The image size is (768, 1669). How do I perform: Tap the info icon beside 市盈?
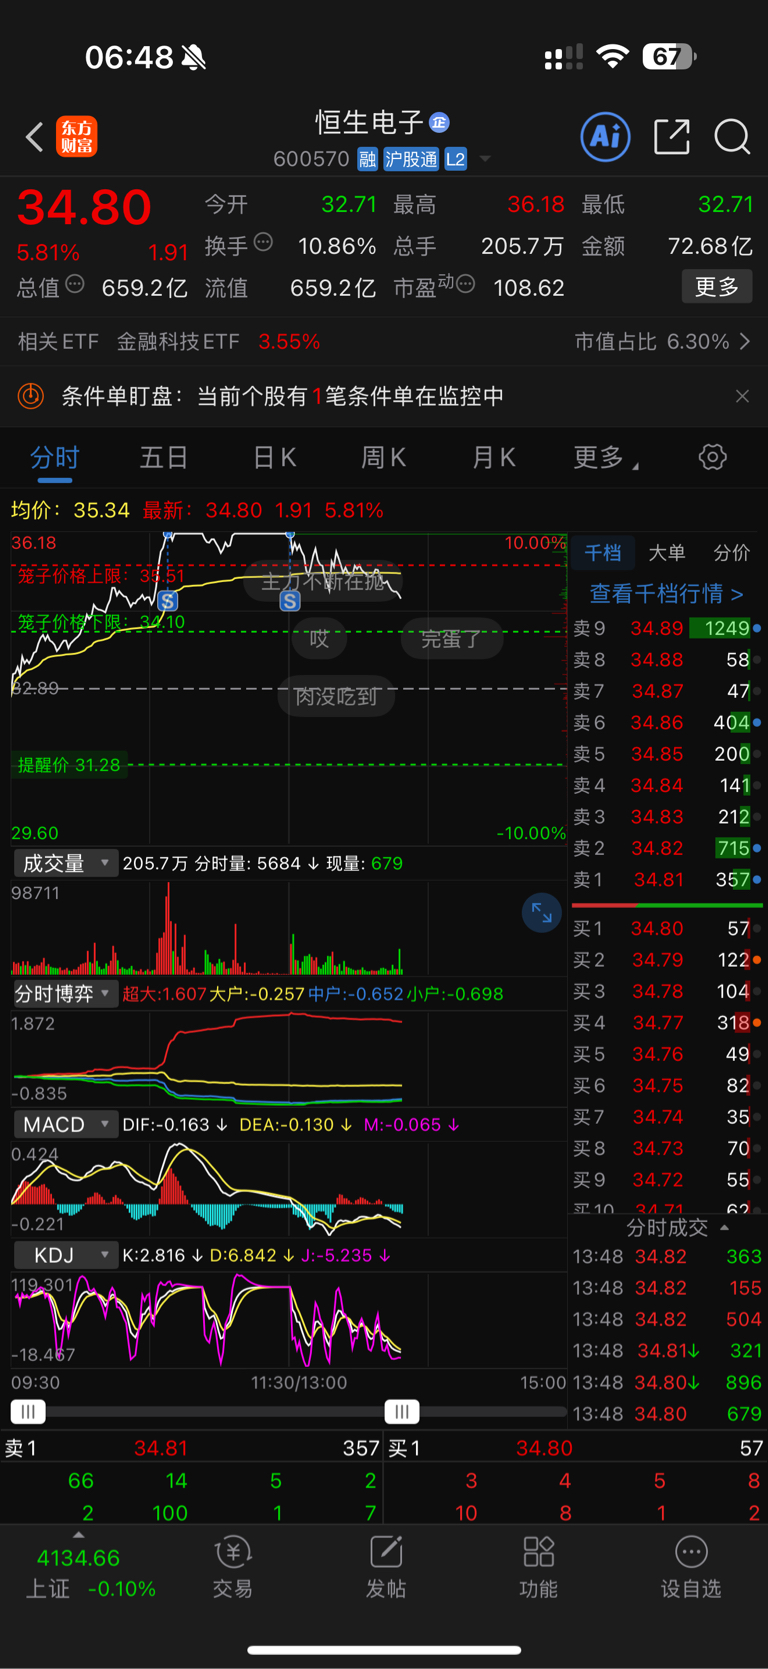pos(465,285)
